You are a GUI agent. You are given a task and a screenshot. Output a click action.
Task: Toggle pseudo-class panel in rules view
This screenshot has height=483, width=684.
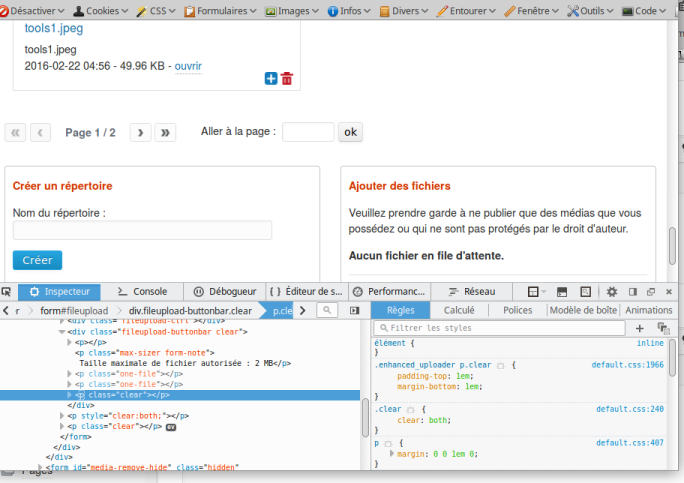coord(663,328)
